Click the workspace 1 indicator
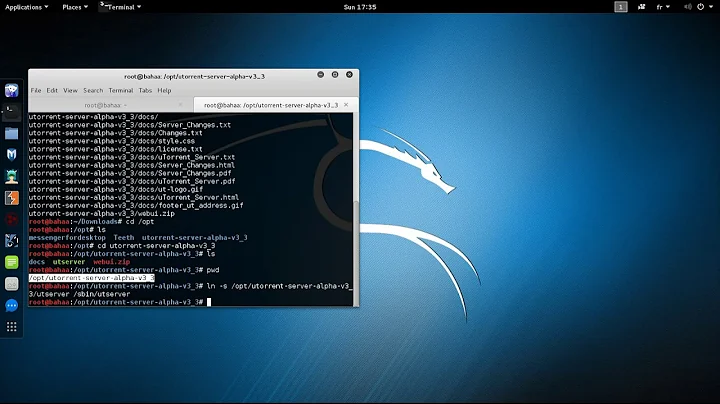This screenshot has height=404, width=720. [x=621, y=7]
